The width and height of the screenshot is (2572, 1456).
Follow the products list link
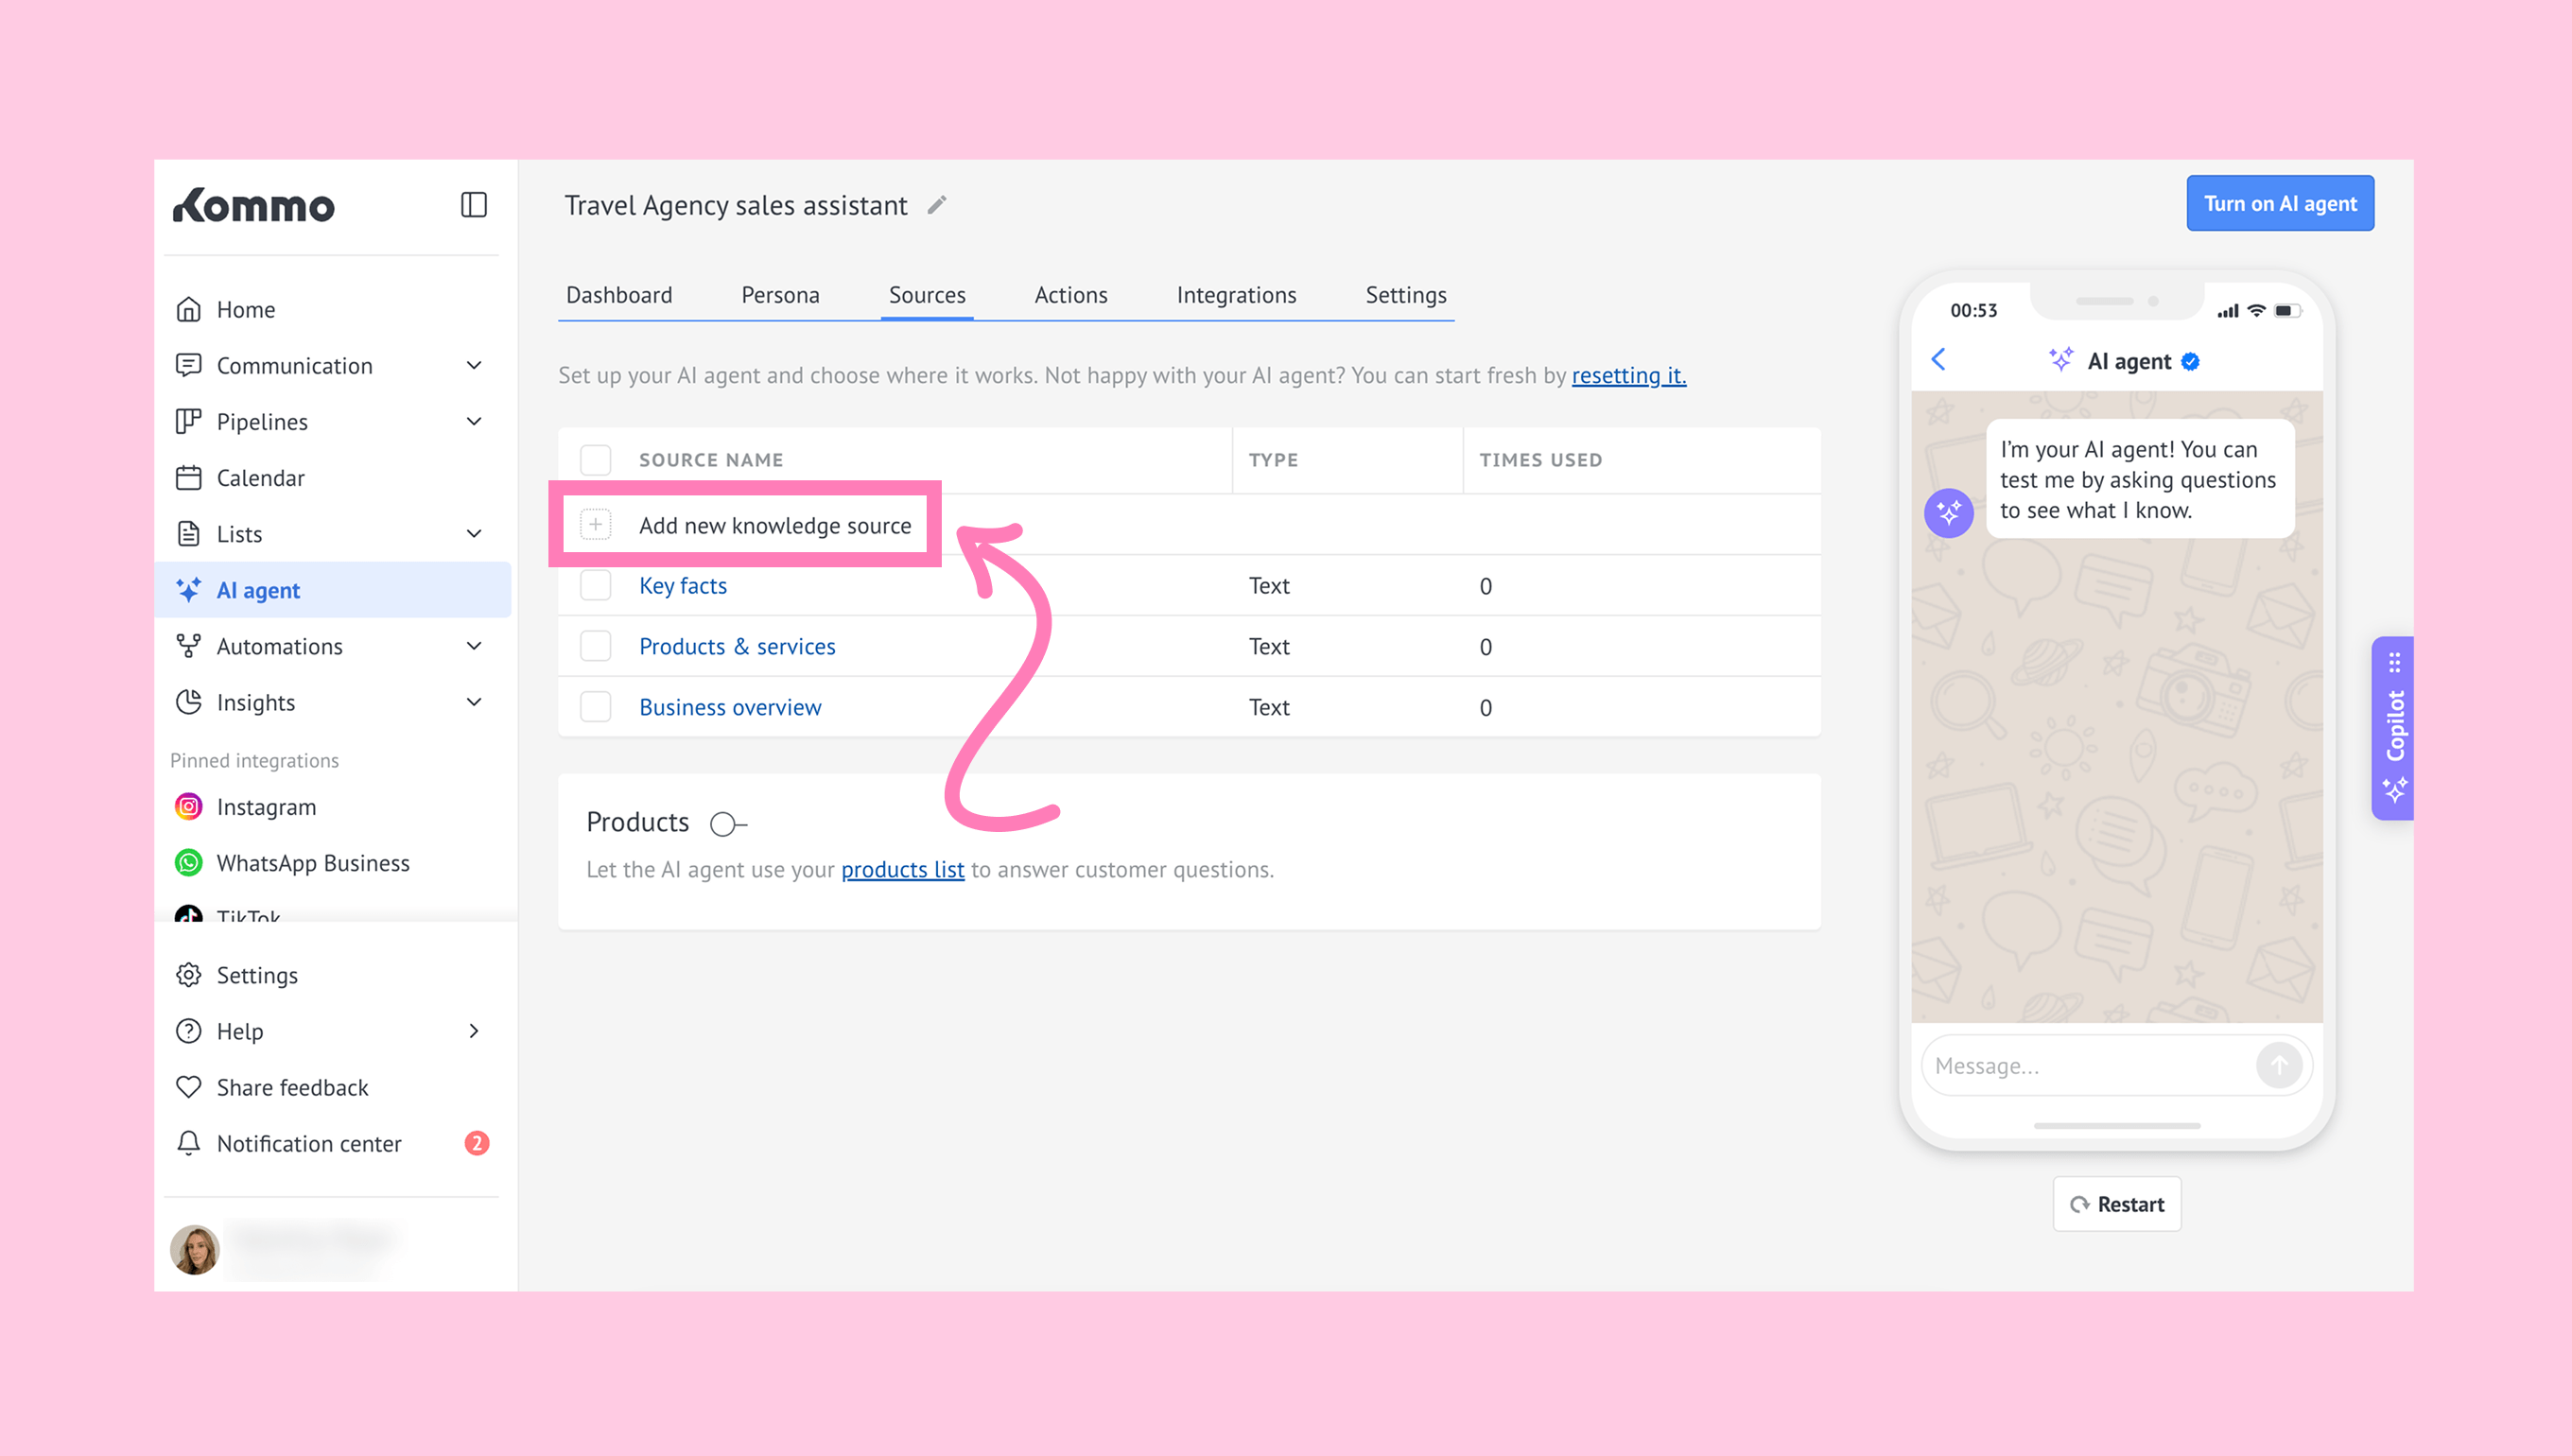902,870
